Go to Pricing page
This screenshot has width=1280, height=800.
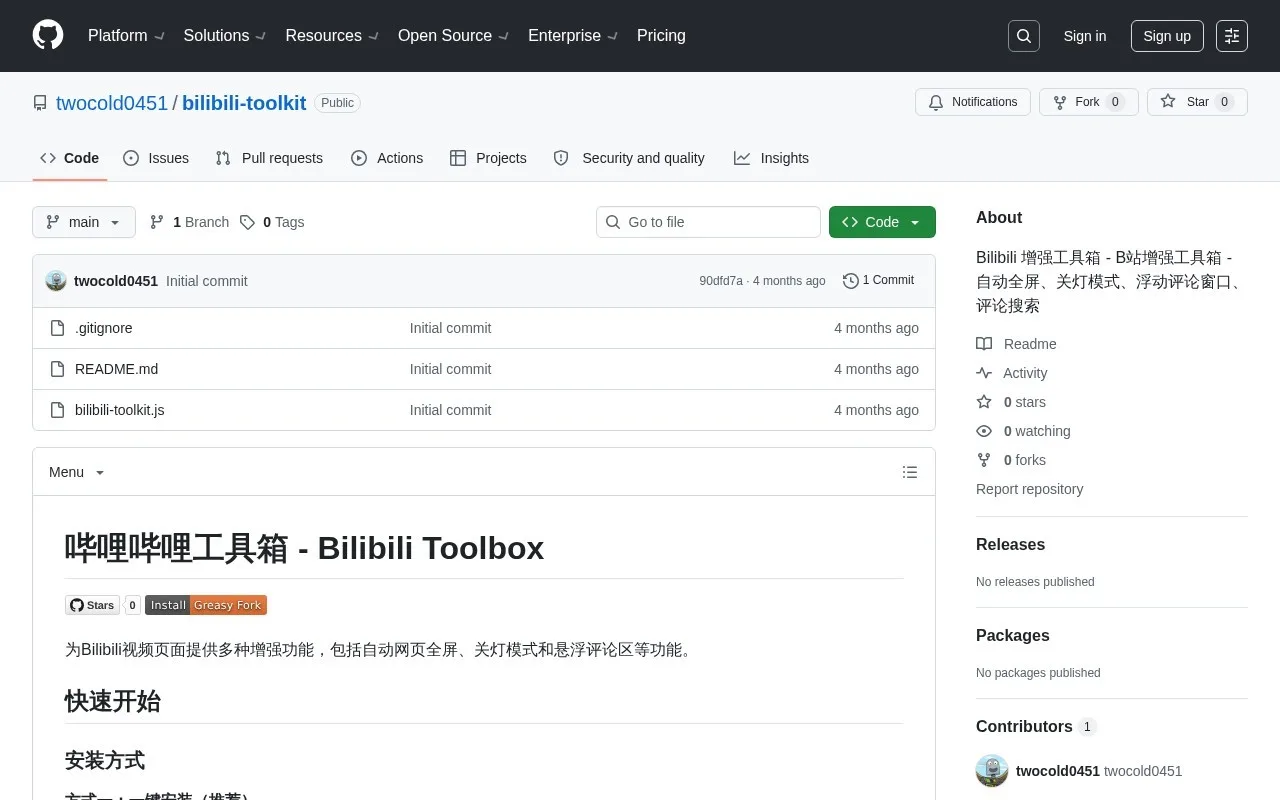point(661,36)
